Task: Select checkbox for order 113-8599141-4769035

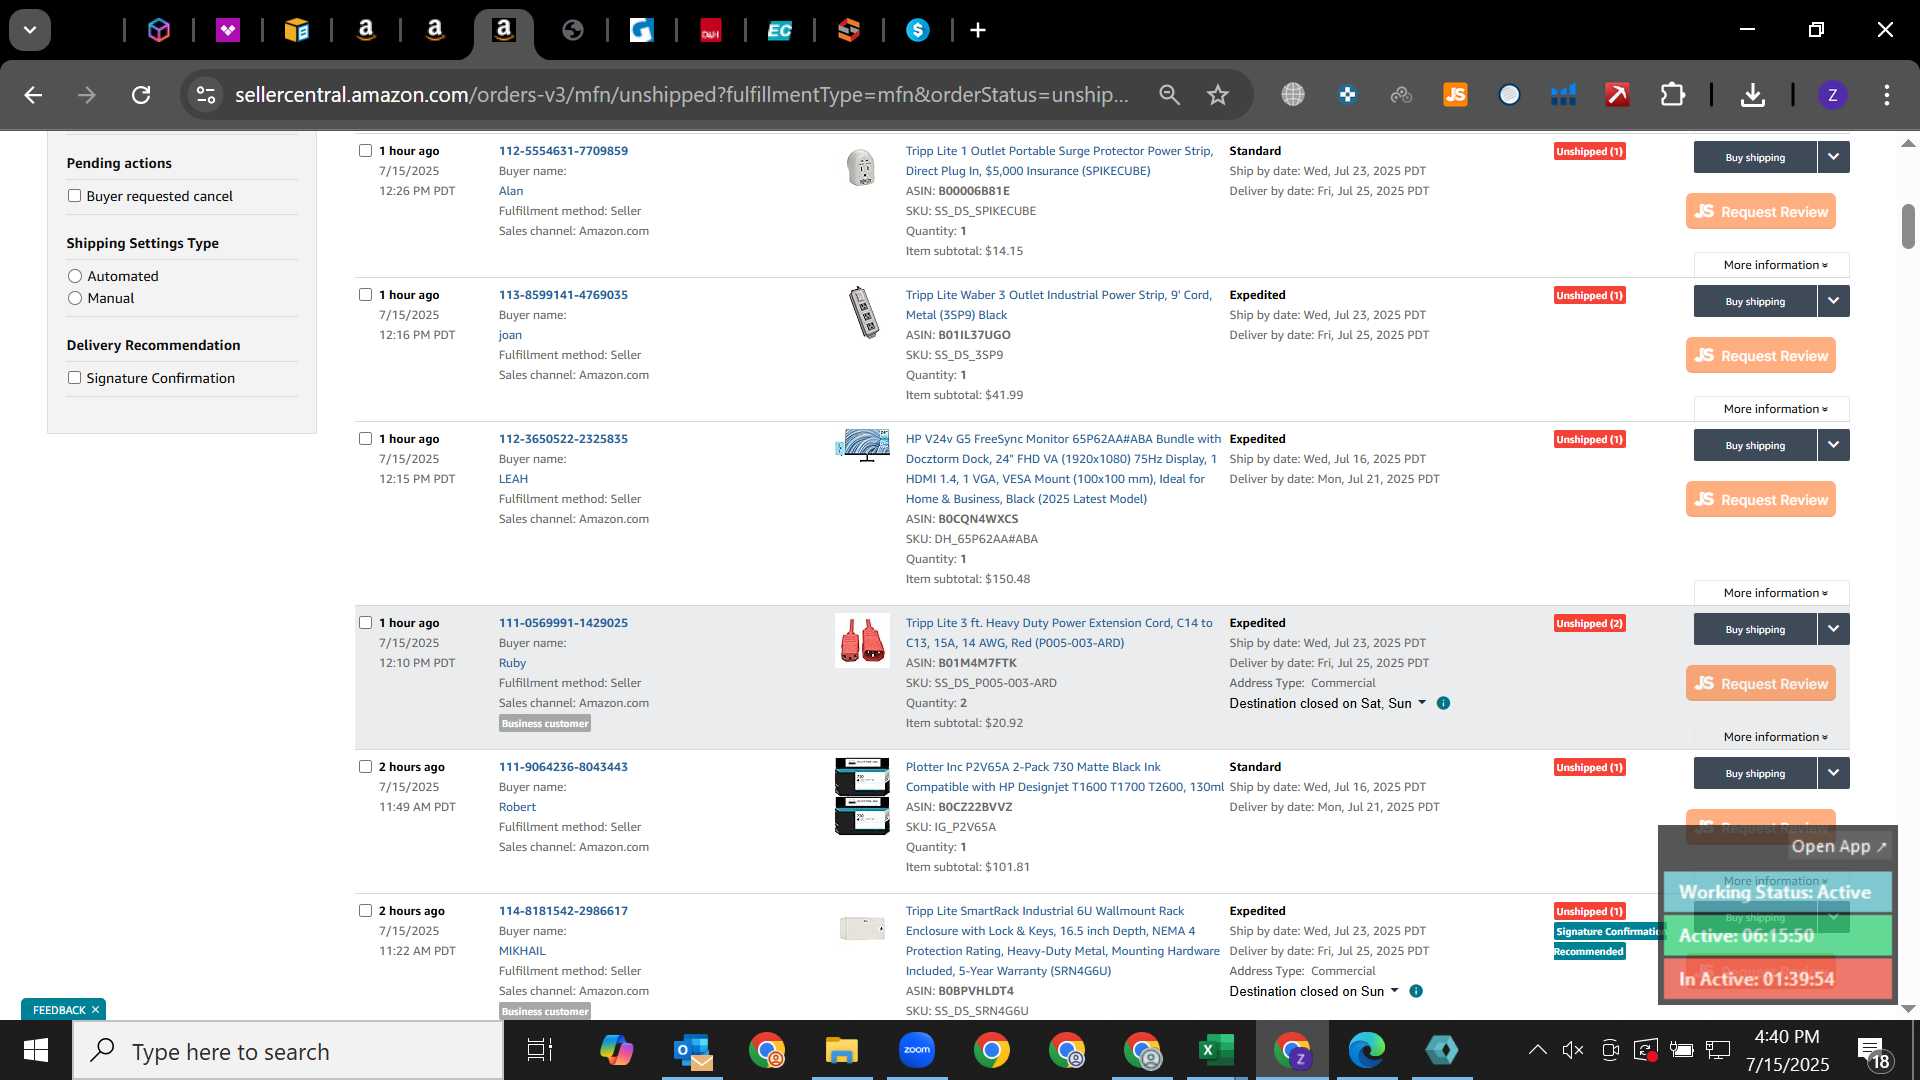Action: (365, 295)
